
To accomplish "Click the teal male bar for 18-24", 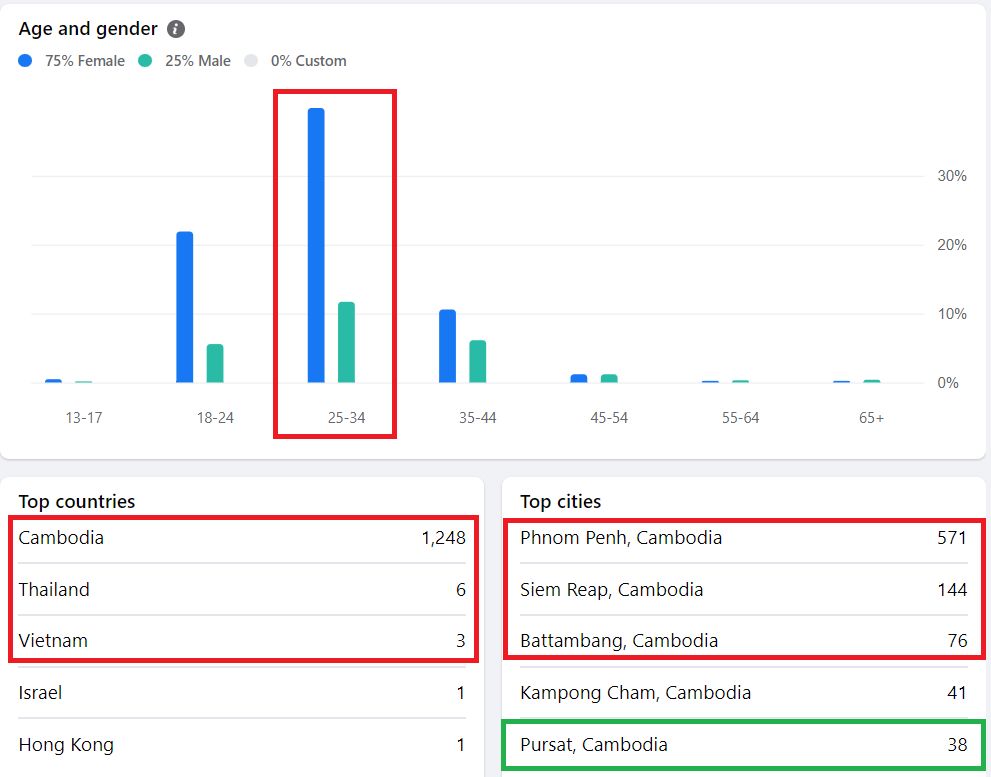I will tap(215, 364).
